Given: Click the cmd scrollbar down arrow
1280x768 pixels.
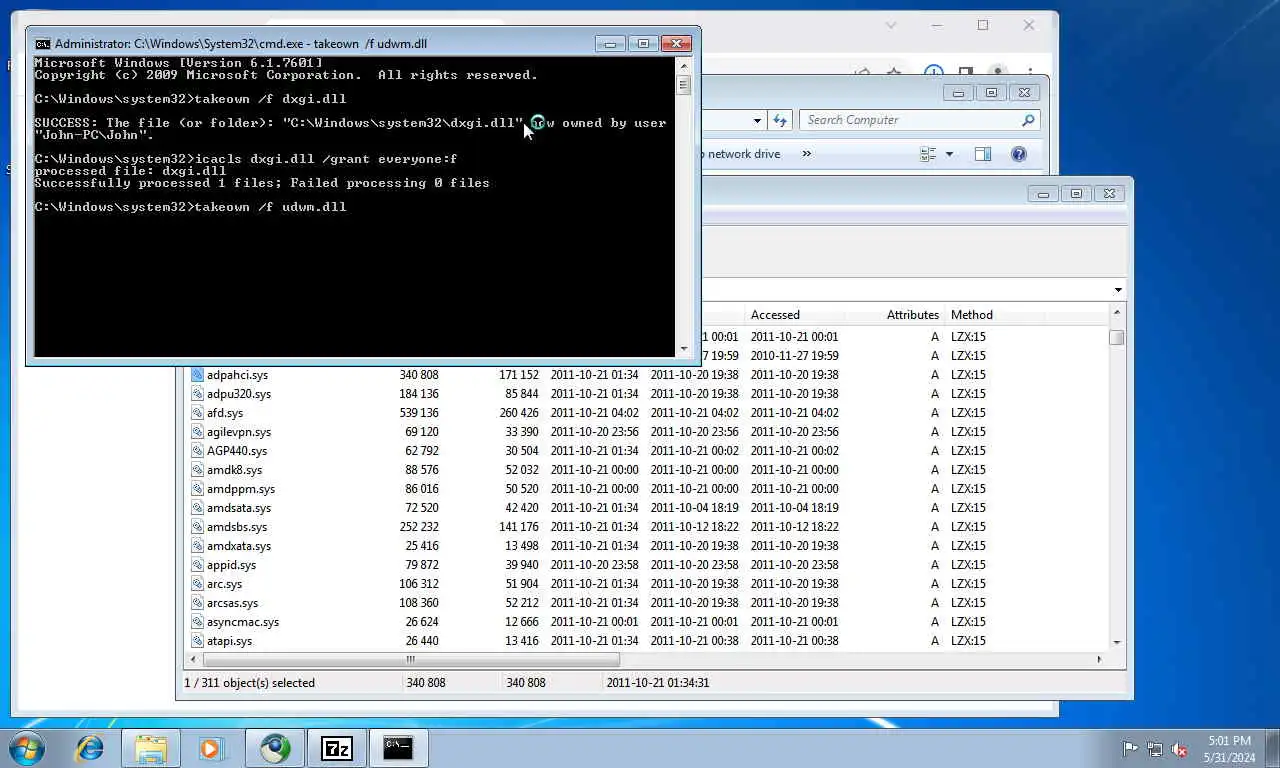Looking at the screenshot, I should [684, 349].
